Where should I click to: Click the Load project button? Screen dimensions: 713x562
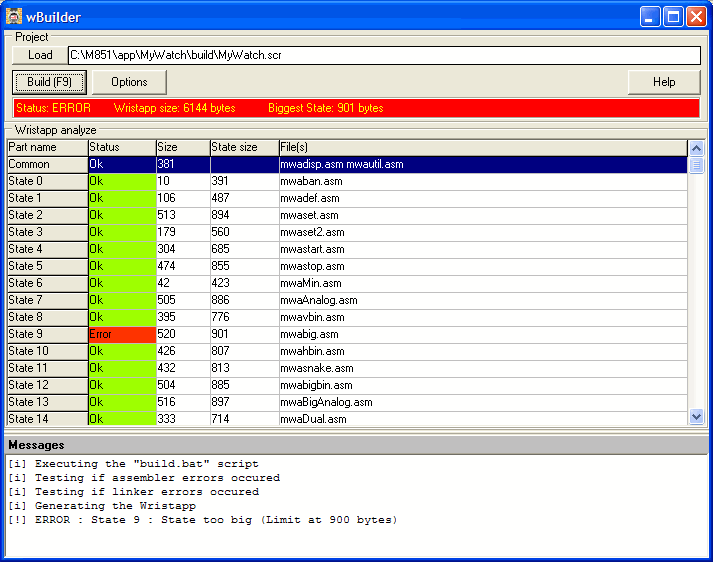(40, 55)
